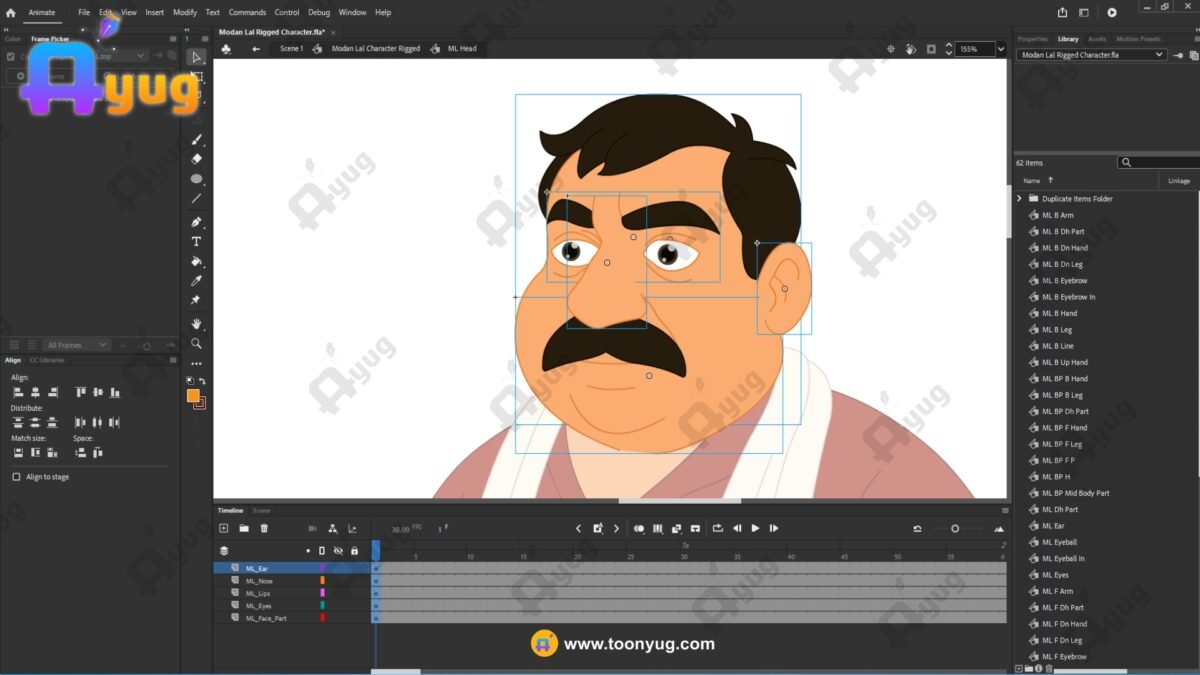The width and height of the screenshot is (1200, 675).
Task: Click the back arrow in edit bar
Action: (x=256, y=48)
